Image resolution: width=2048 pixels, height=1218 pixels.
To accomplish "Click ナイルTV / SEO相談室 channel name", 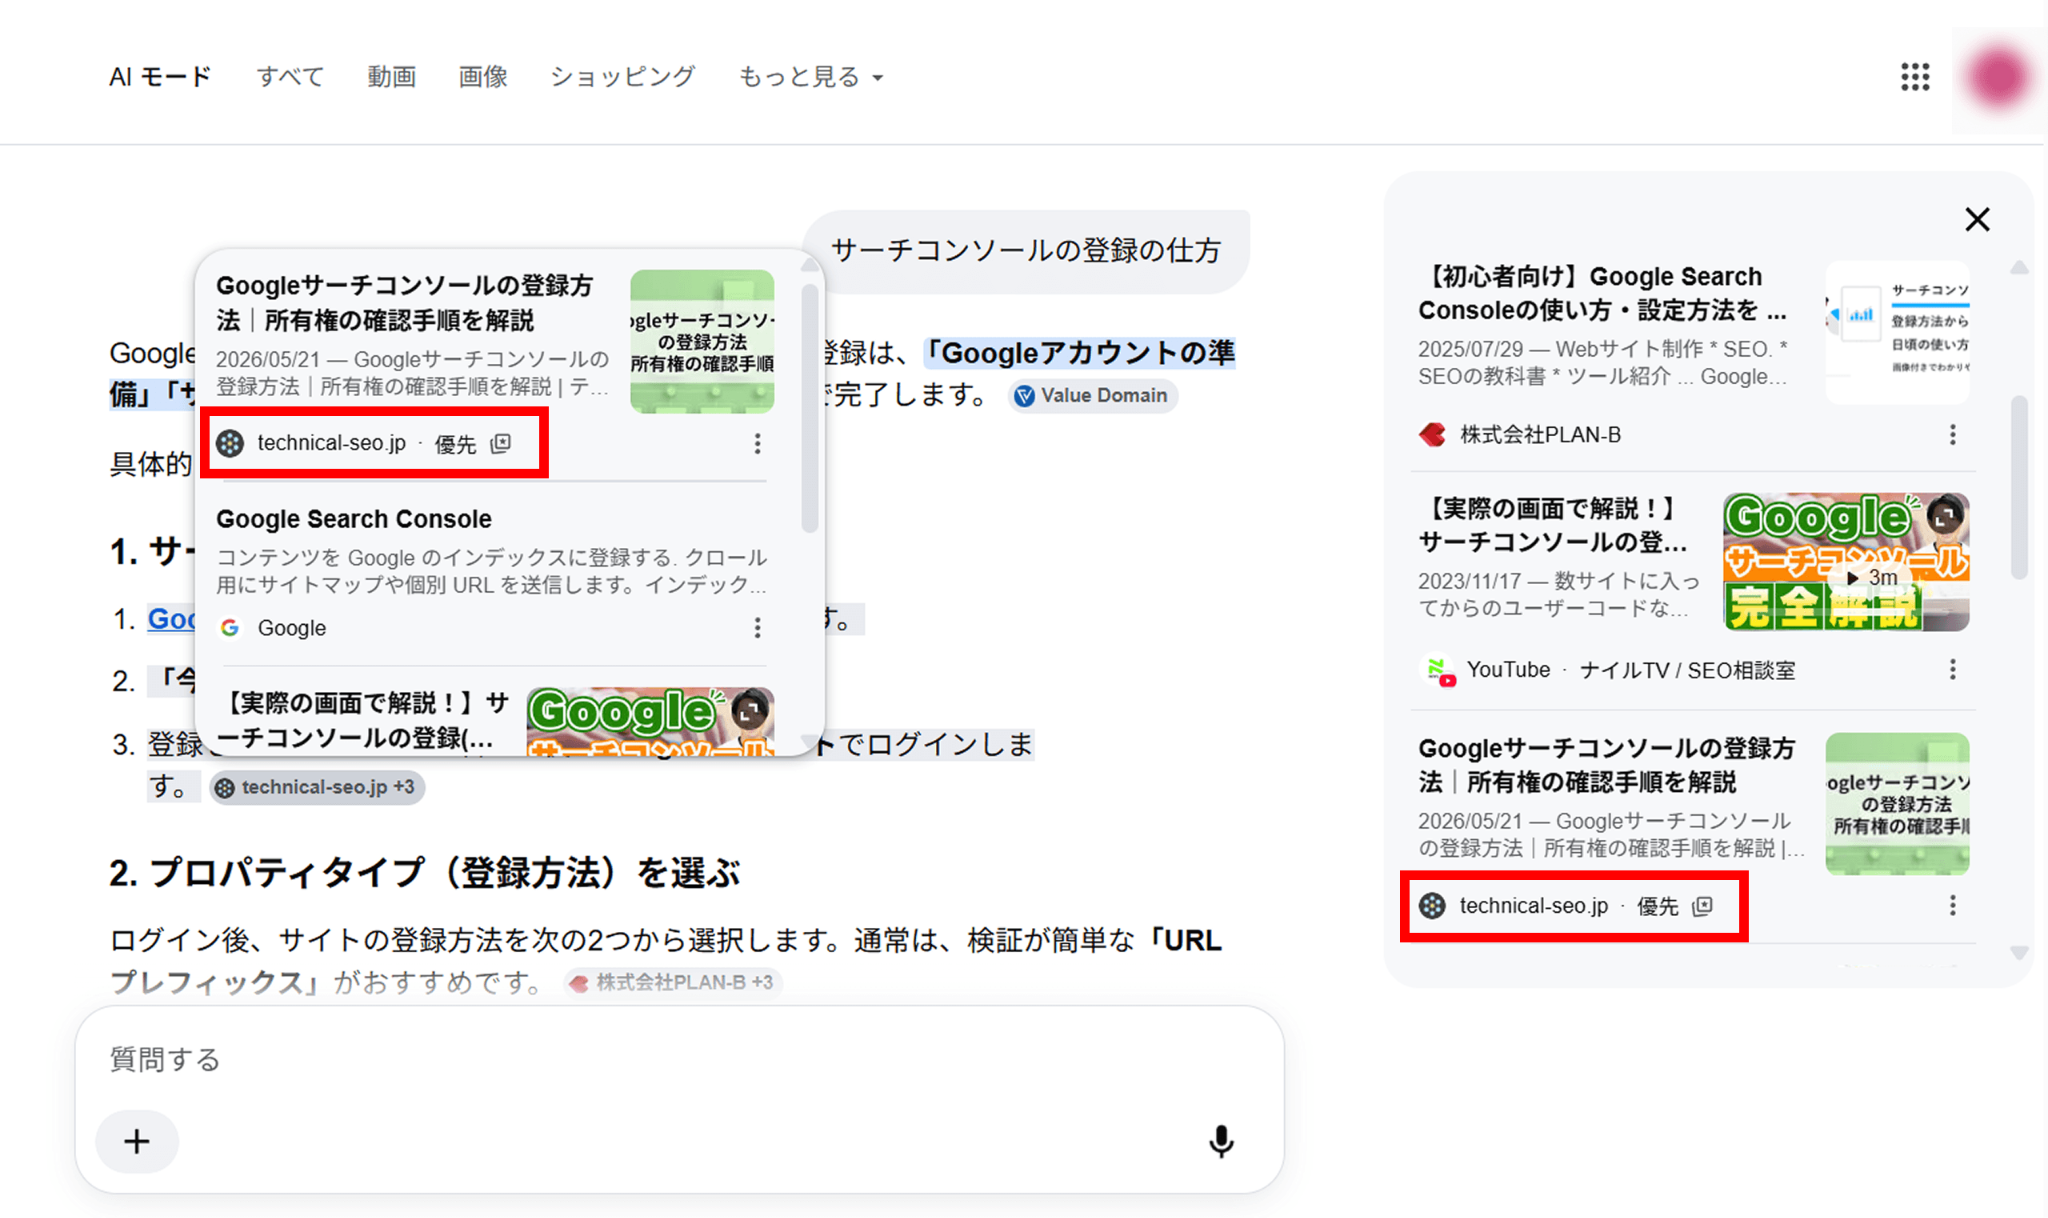I will [1687, 670].
